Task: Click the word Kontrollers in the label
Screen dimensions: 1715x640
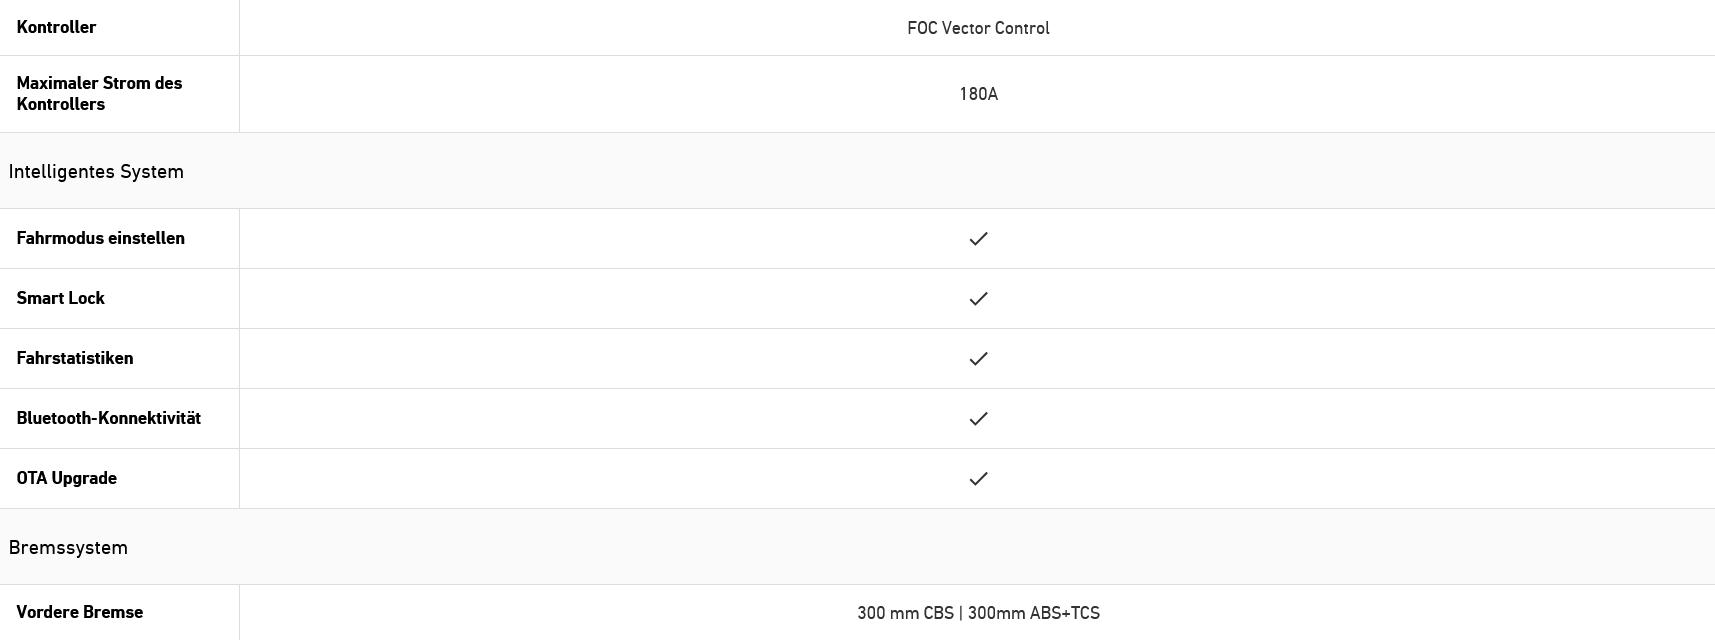Action: coord(60,104)
